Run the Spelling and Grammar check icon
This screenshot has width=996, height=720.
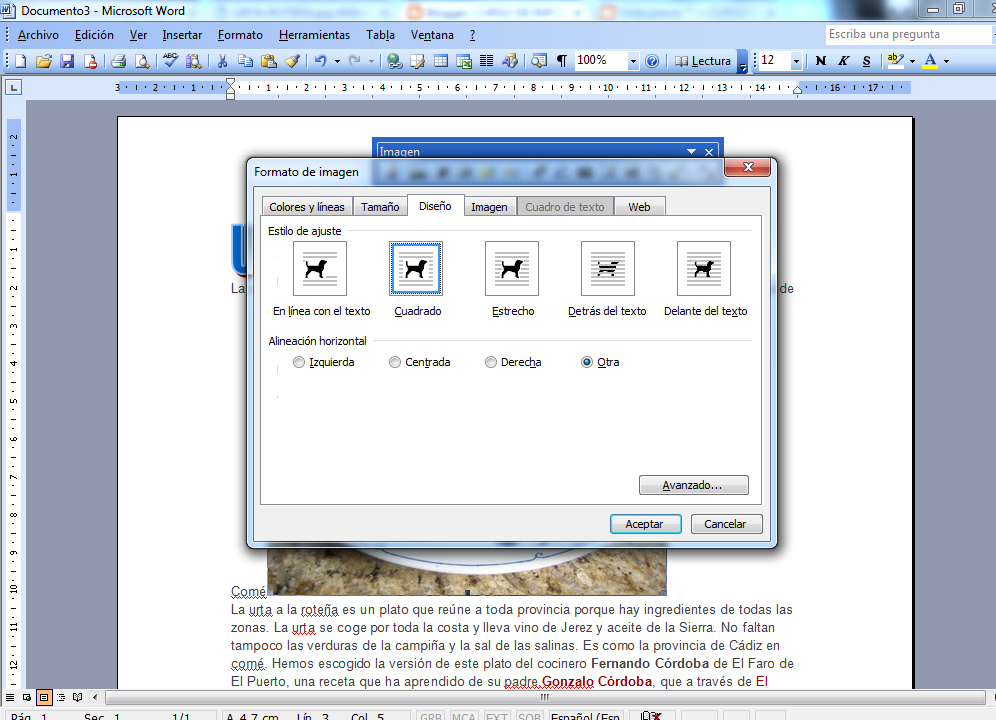coord(168,60)
